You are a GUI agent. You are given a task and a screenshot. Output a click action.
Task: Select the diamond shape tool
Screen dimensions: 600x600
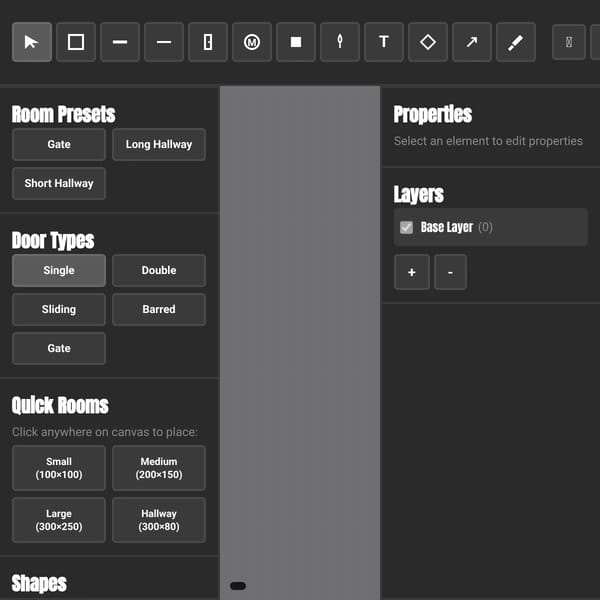428,42
